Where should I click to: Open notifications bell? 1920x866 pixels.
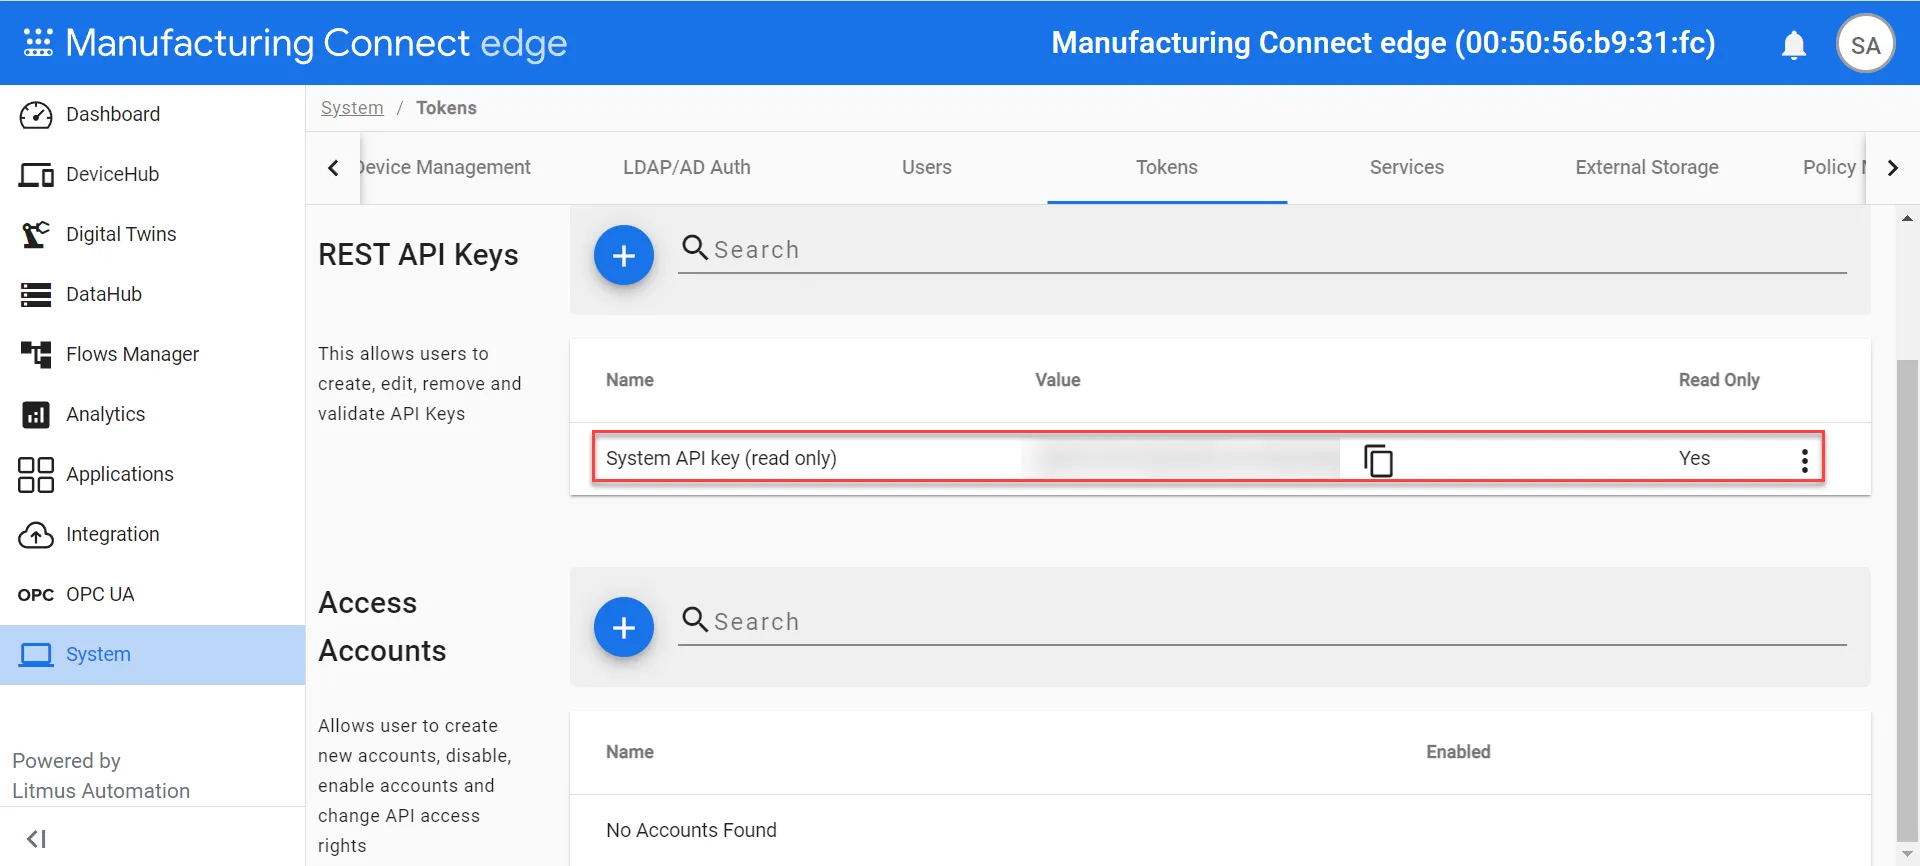1794,45
